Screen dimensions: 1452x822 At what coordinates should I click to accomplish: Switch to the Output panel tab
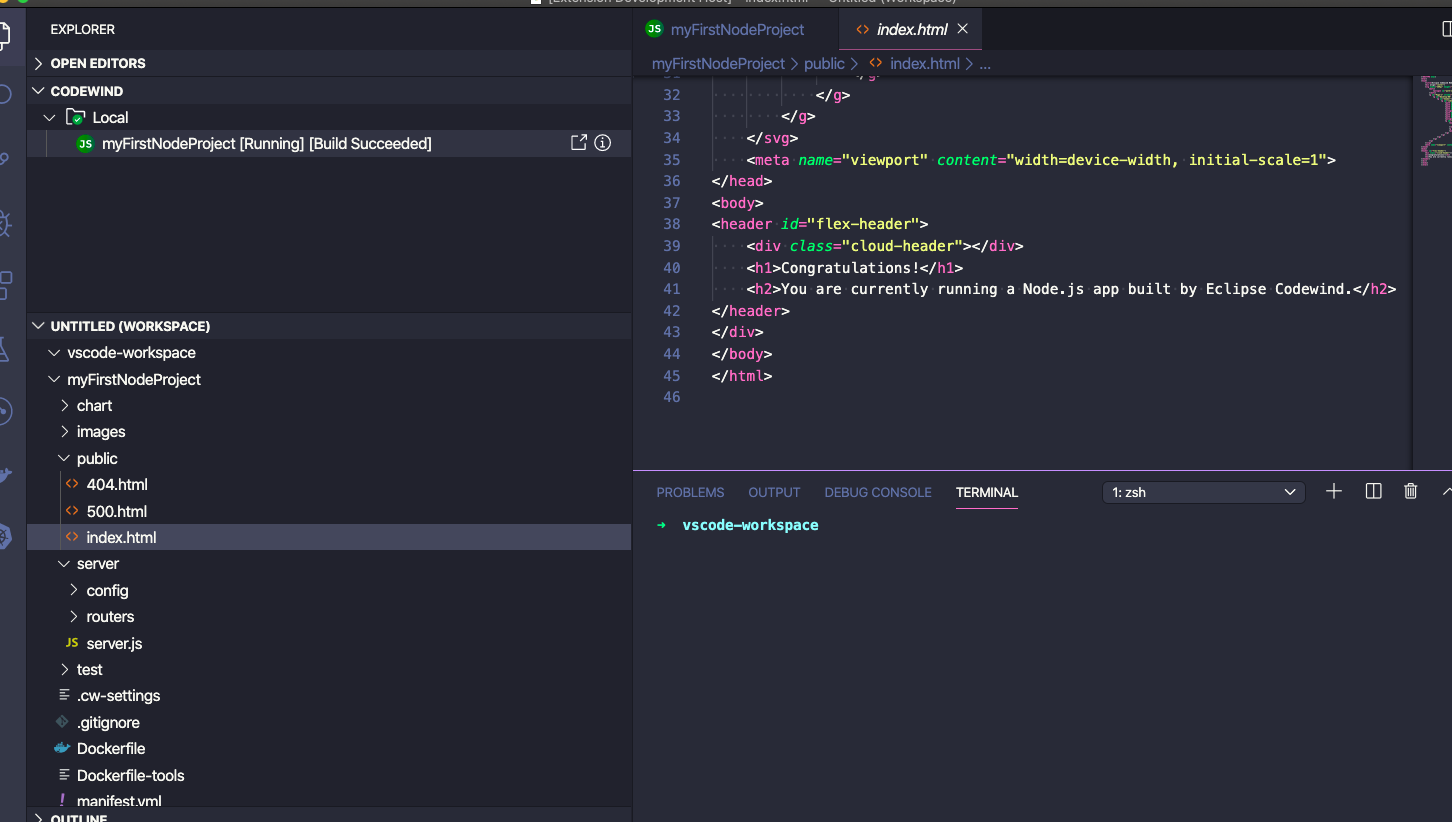point(774,492)
